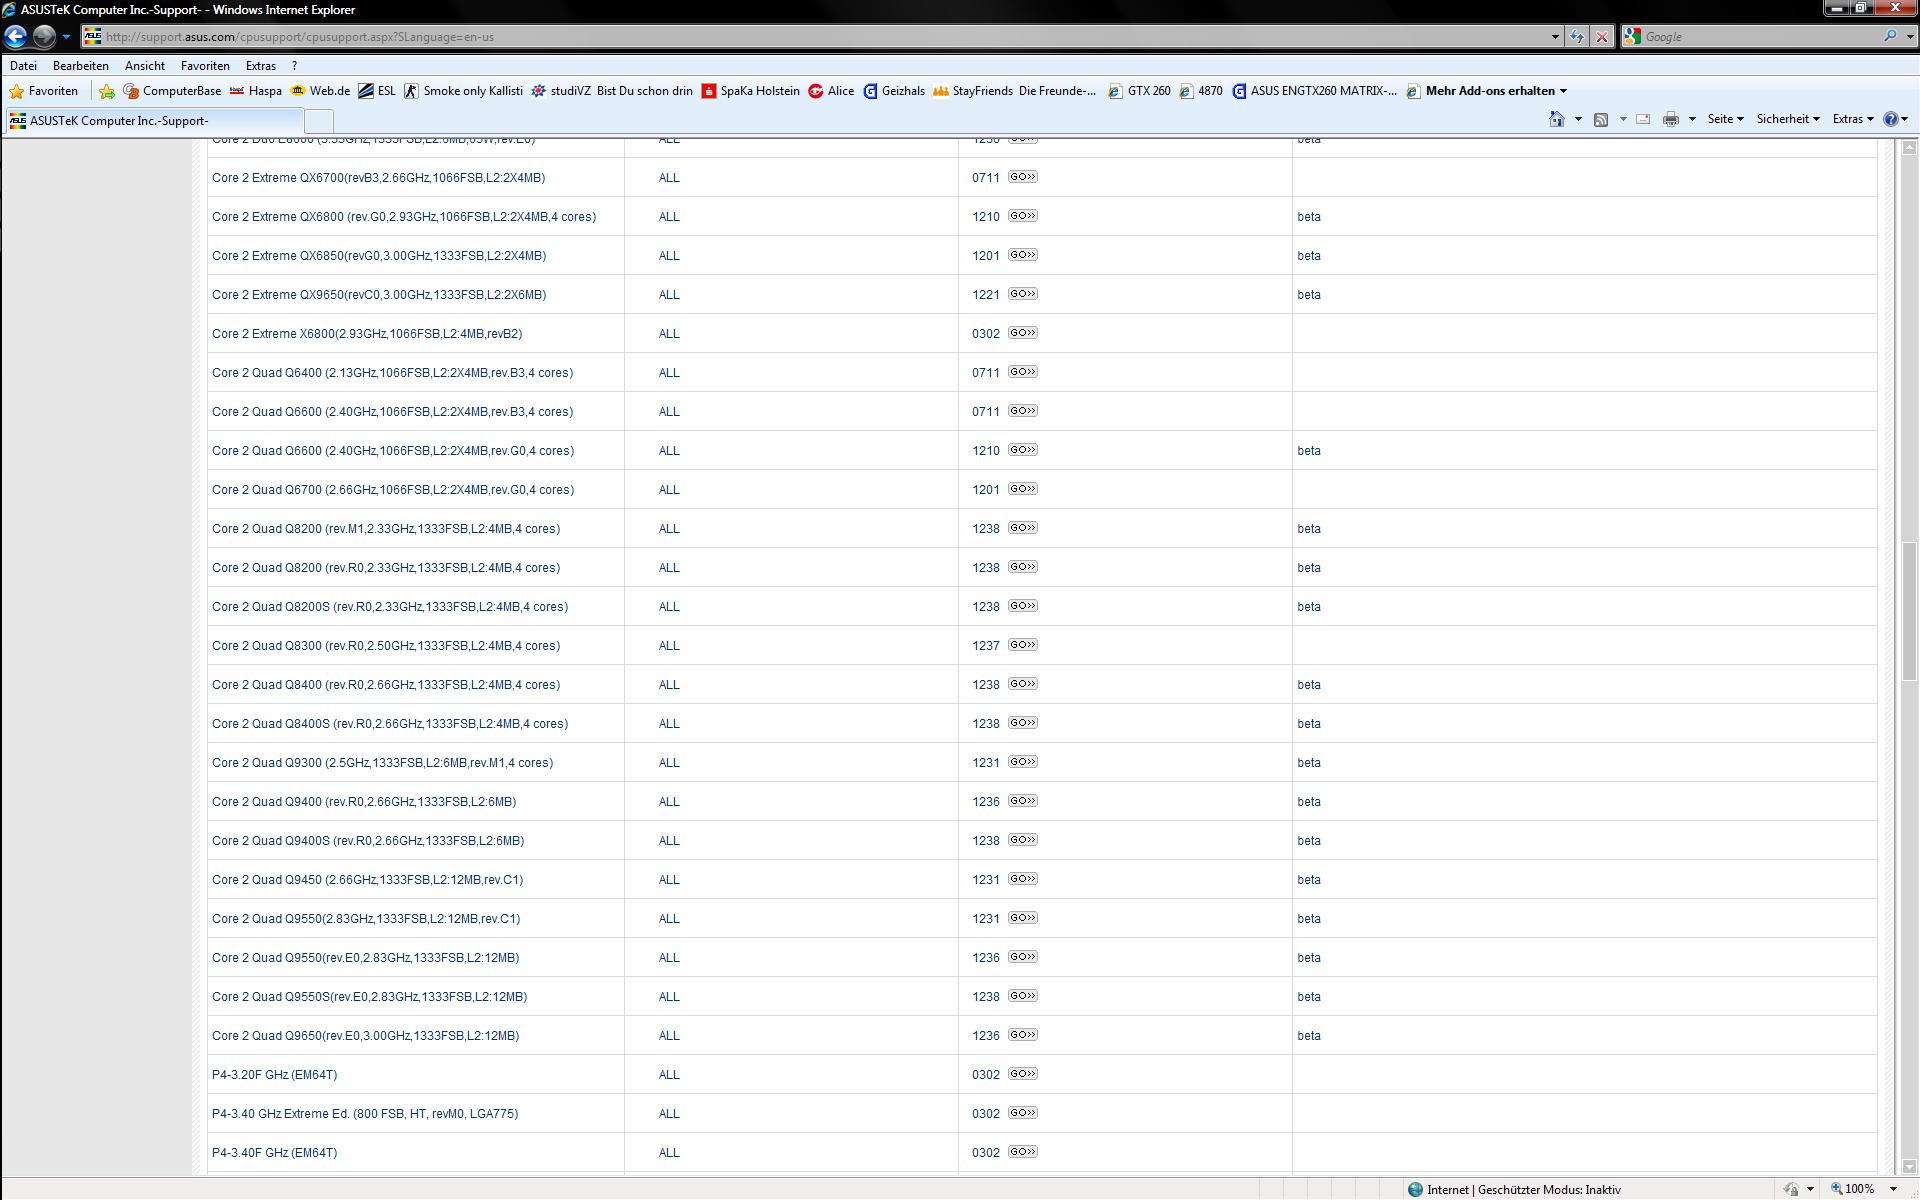
Task: Open the Seite dropdown menu
Action: [1725, 119]
